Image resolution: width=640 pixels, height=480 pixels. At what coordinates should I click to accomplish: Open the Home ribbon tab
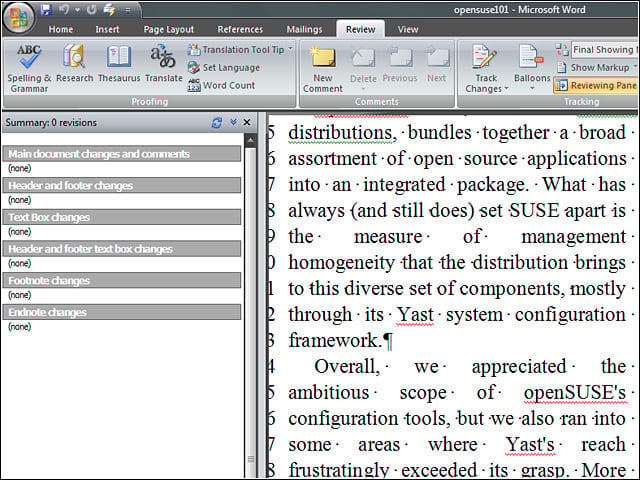pos(61,29)
